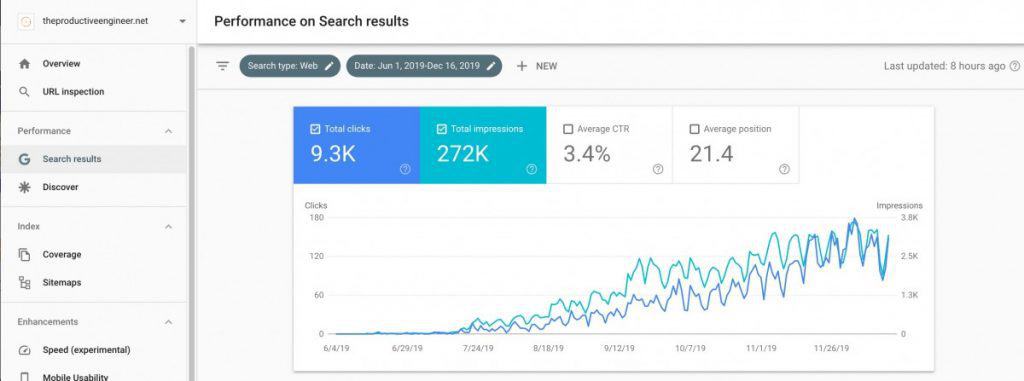
Task: Open help icon on Average CTR card
Action: pyautogui.click(x=658, y=169)
